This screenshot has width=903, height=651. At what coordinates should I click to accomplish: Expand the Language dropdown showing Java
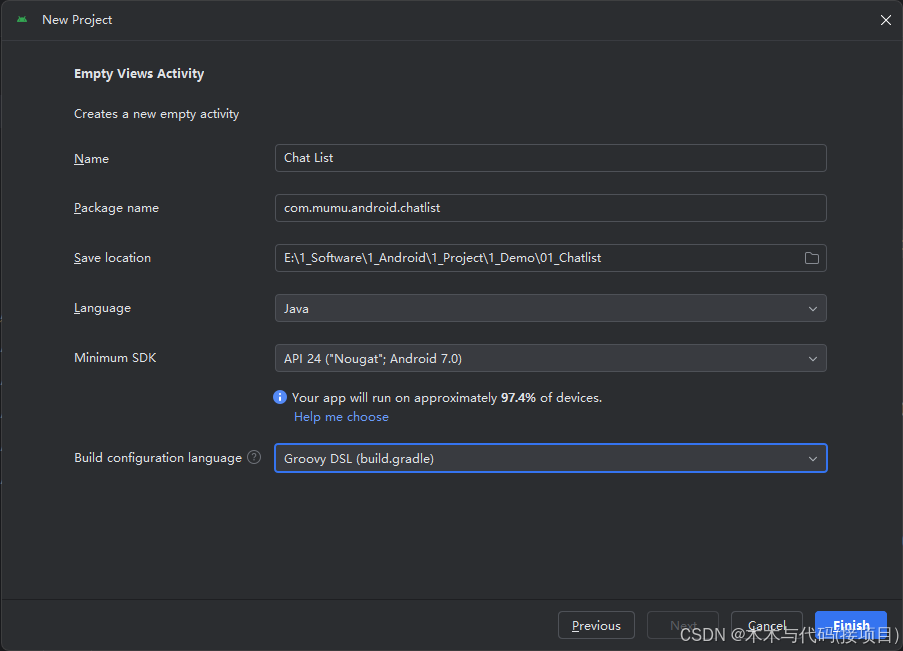(x=550, y=308)
